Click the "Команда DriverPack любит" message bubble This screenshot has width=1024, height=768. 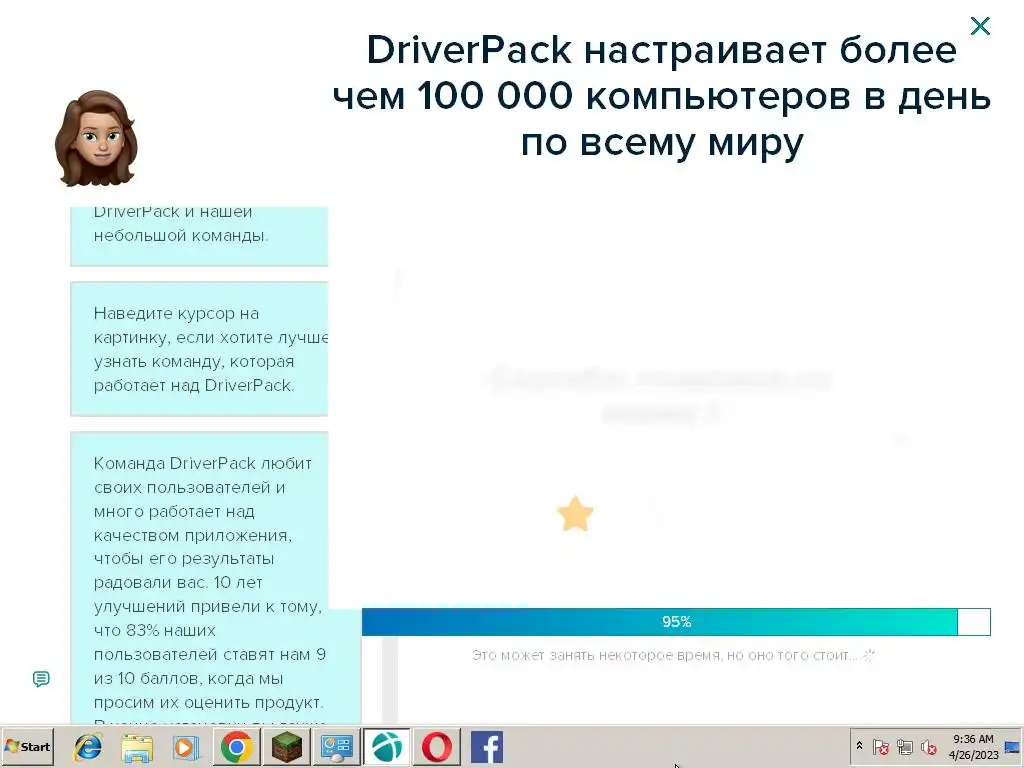216,578
